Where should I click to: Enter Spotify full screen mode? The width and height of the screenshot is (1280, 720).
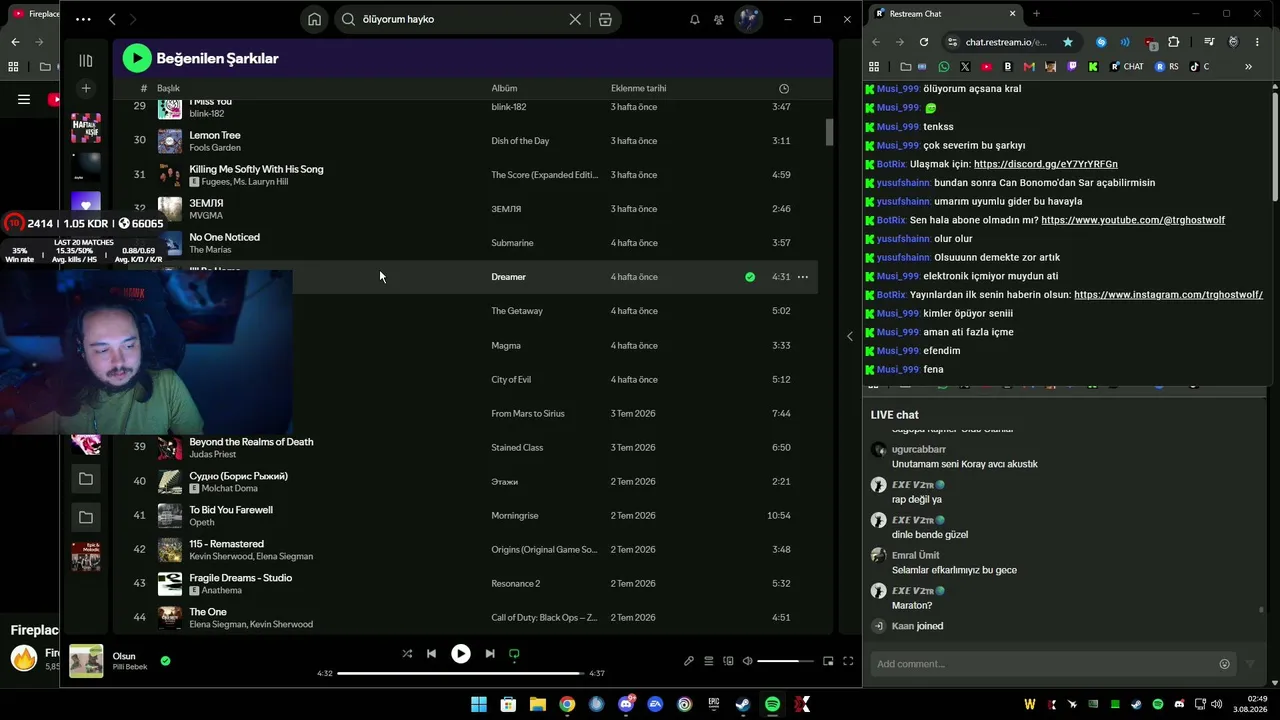[x=848, y=661]
